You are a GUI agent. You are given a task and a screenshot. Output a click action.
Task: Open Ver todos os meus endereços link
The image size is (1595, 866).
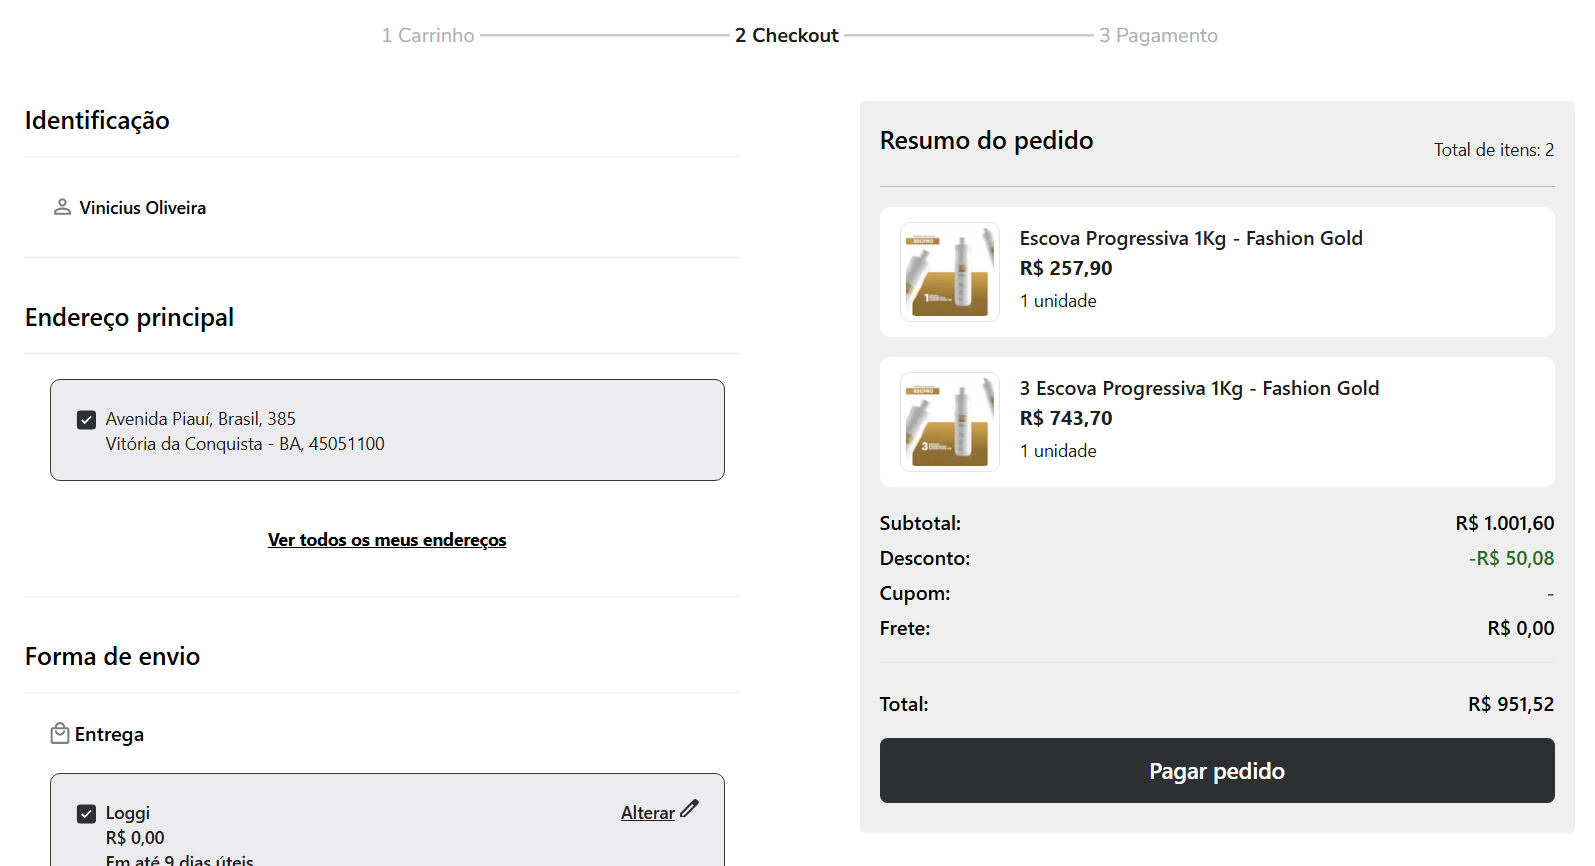(x=387, y=540)
